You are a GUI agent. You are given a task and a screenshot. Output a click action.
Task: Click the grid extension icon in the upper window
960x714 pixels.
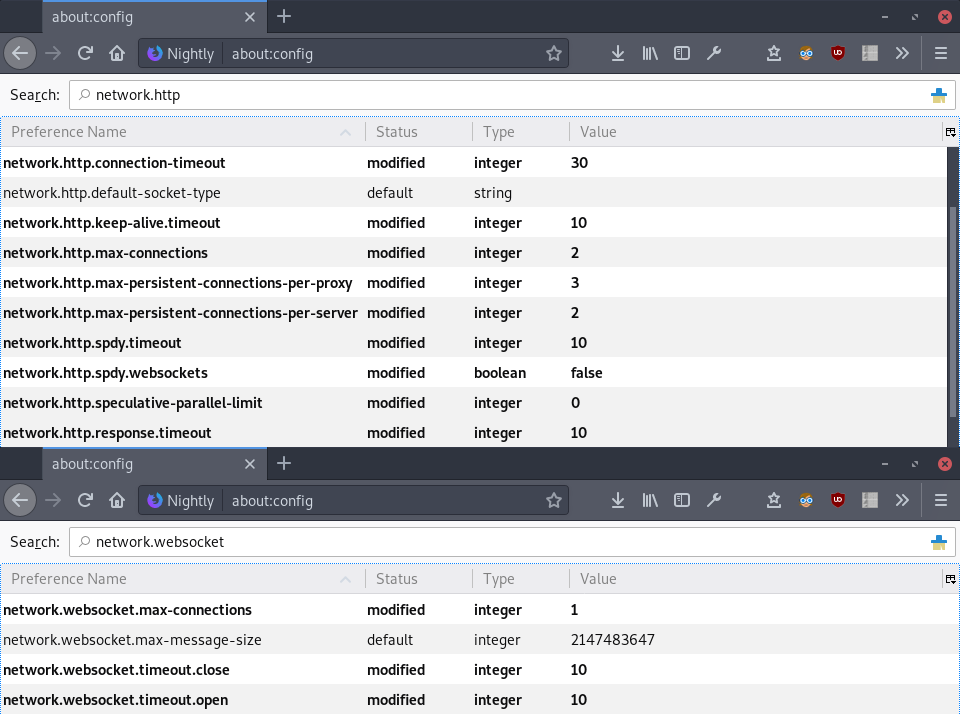tap(869, 53)
